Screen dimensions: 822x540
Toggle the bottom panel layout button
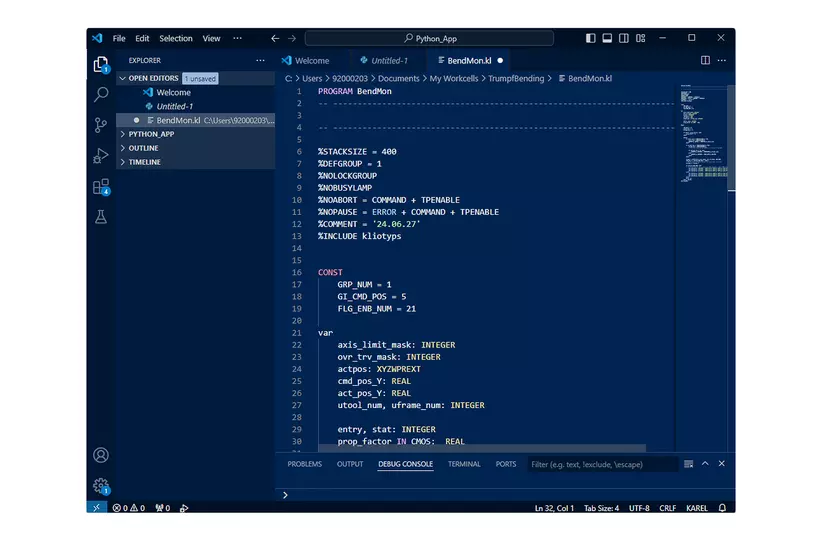(607, 38)
